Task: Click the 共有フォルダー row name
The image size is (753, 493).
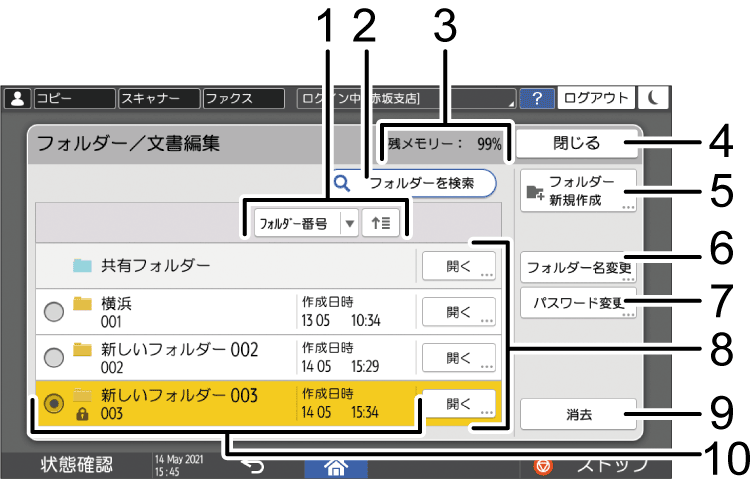Action: click(156, 265)
